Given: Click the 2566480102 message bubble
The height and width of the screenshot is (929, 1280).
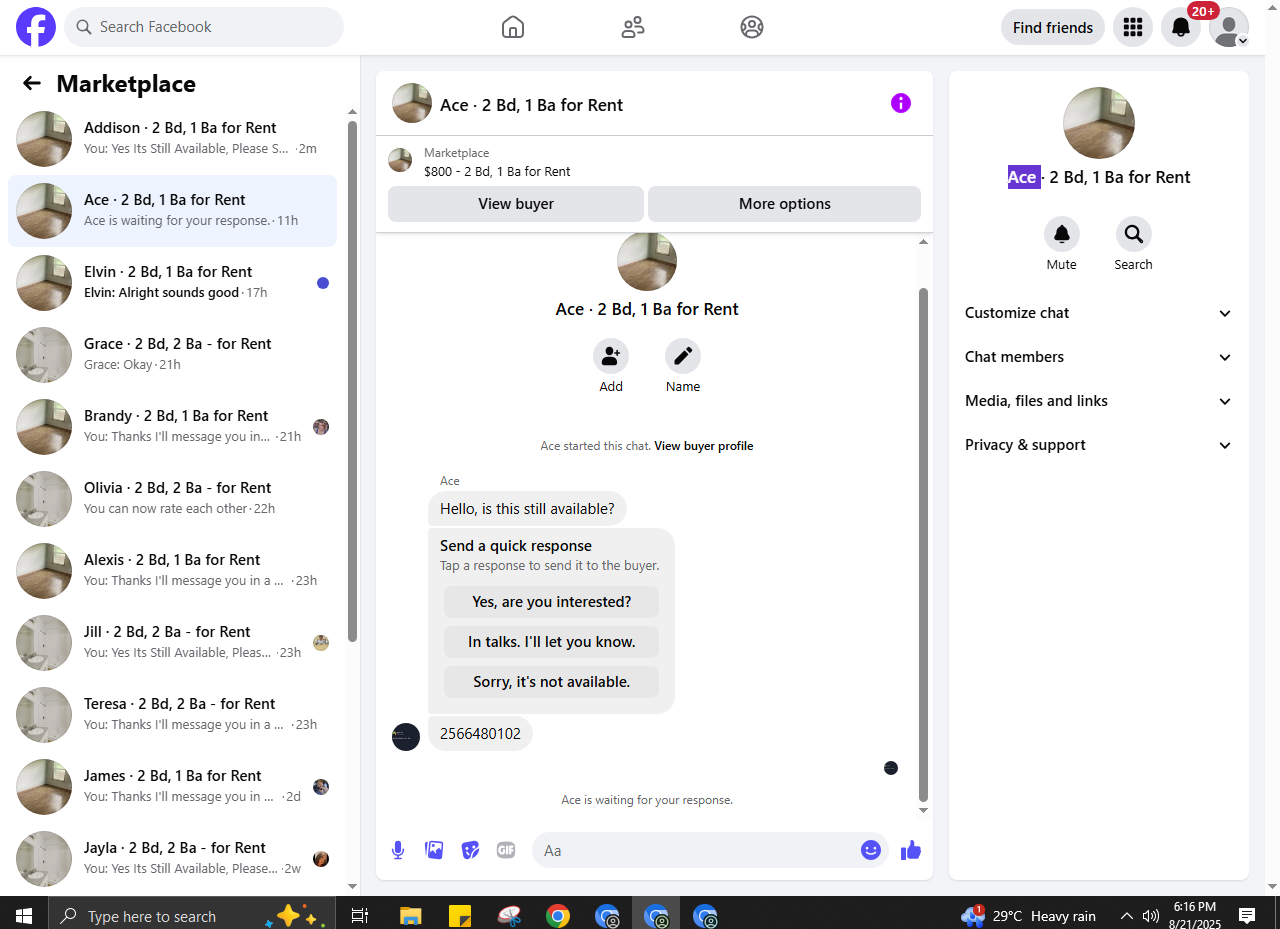Looking at the screenshot, I should 480,734.
